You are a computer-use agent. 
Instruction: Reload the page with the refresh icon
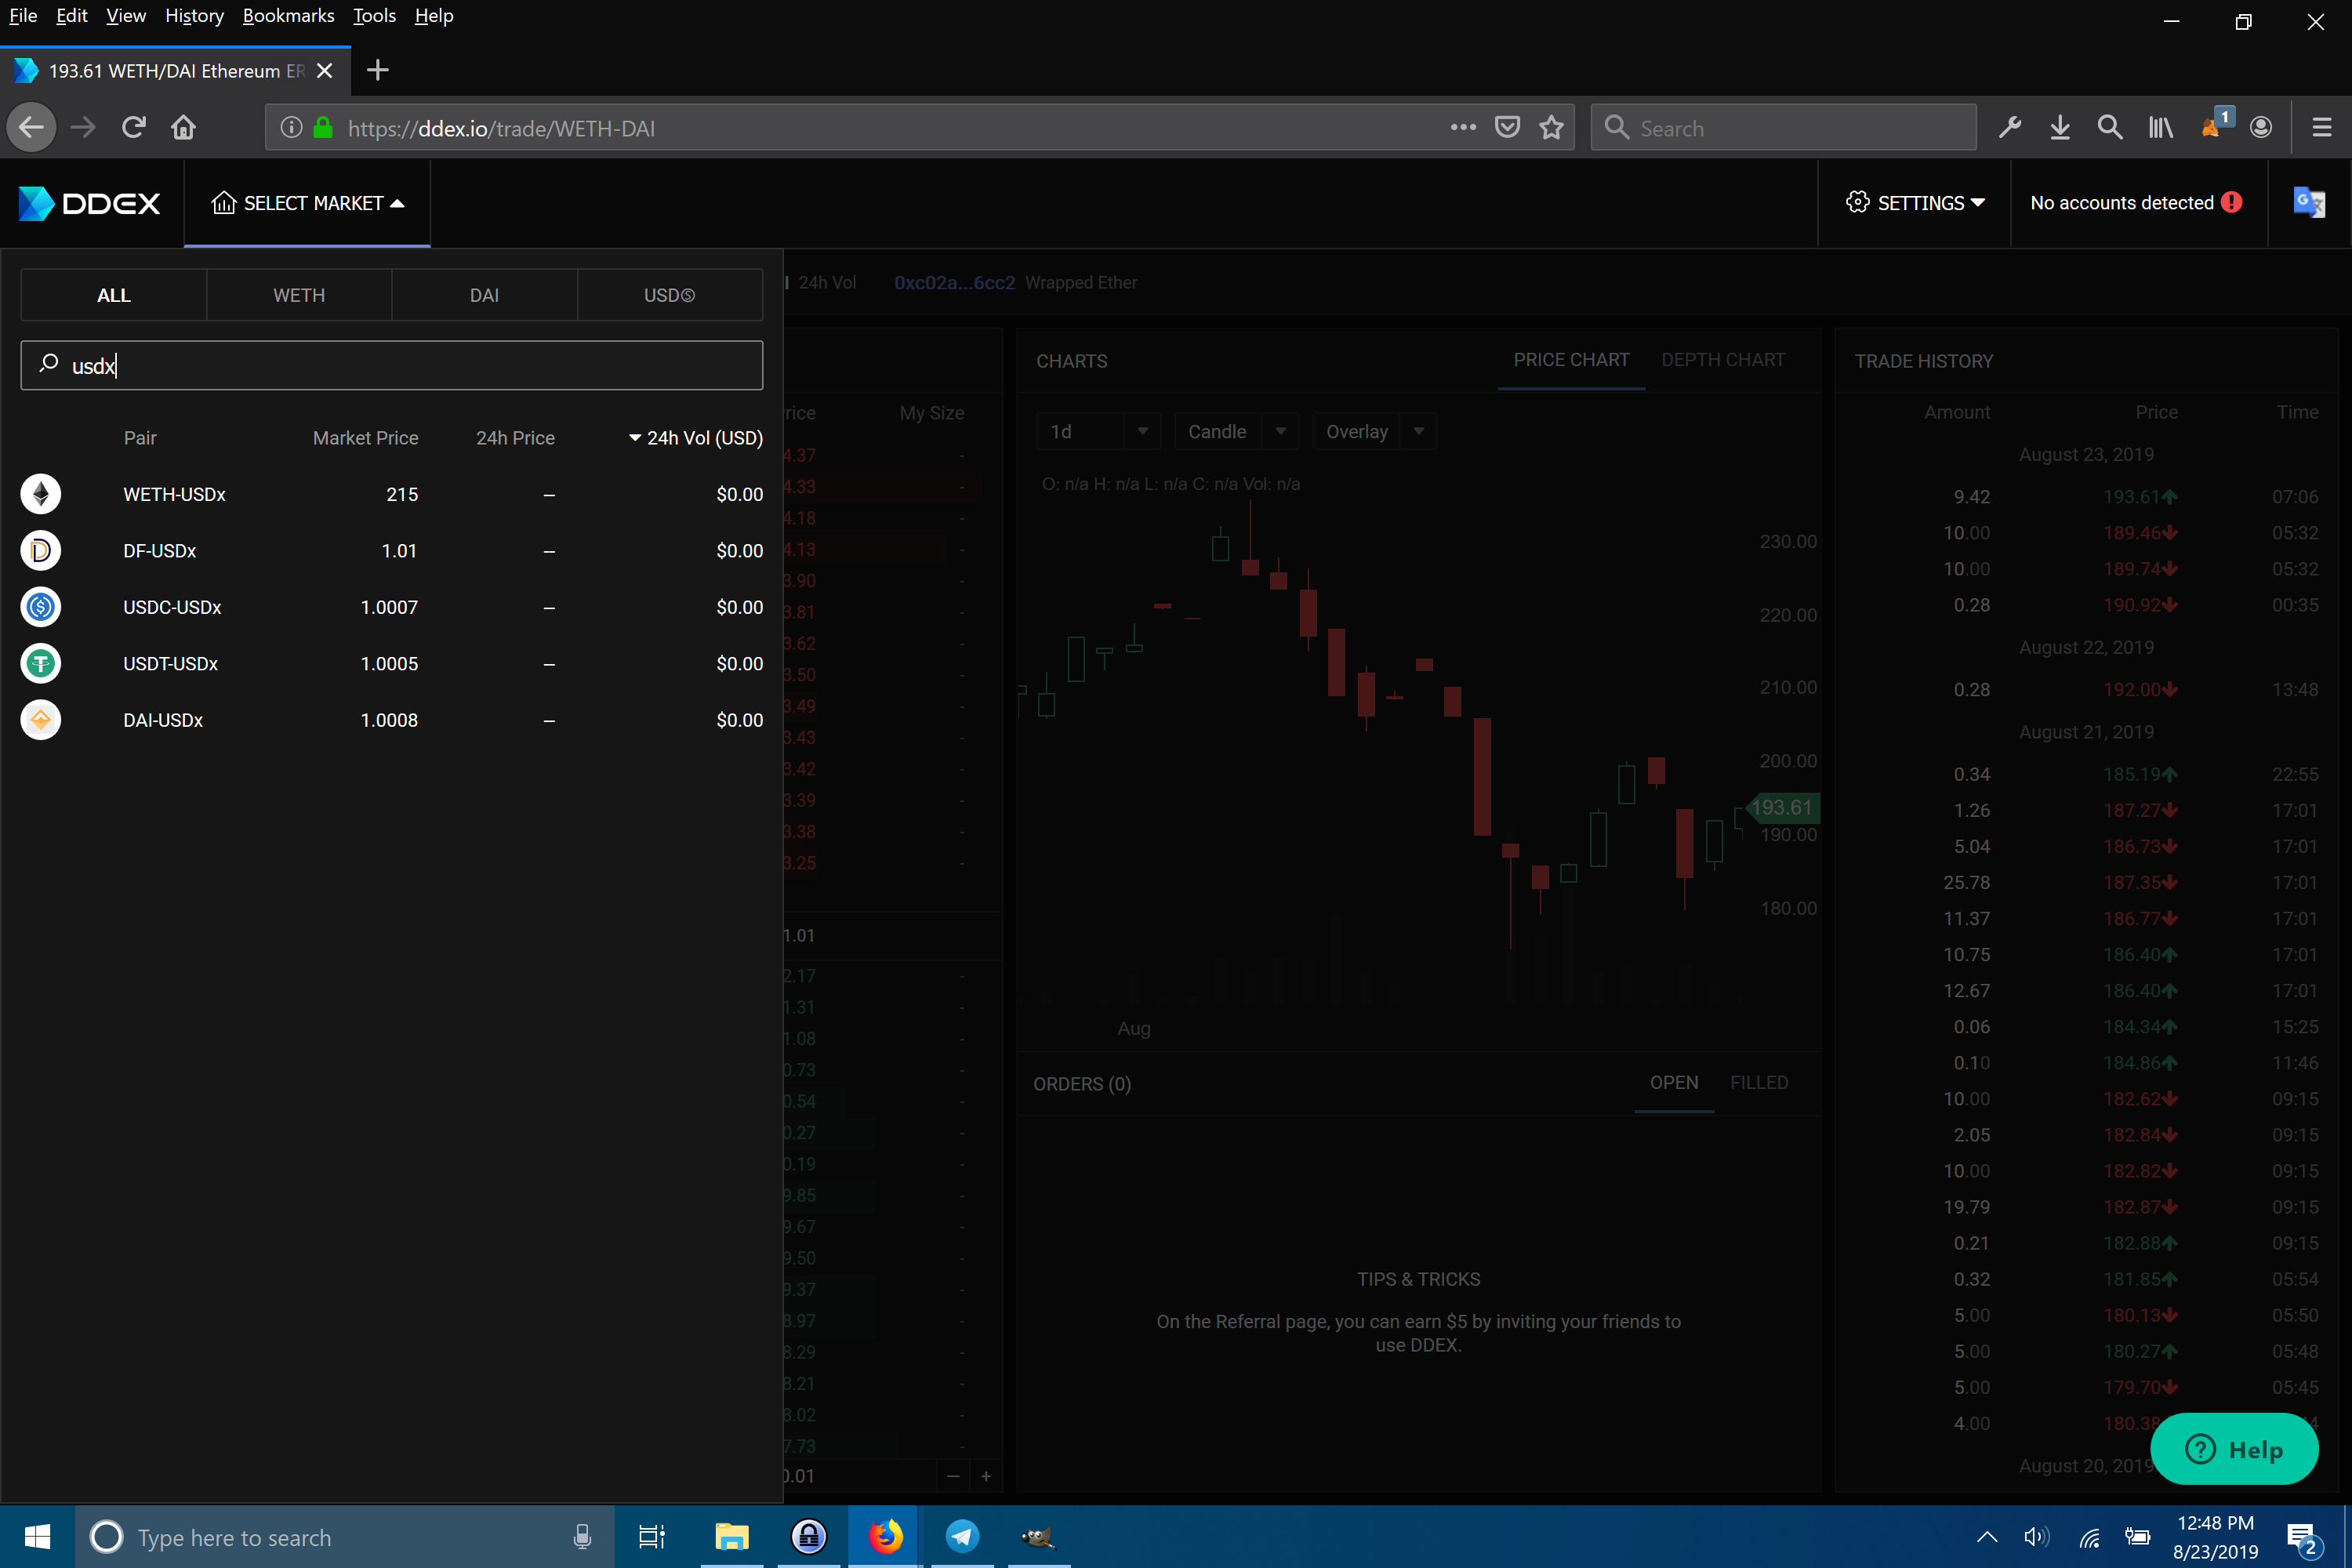pyautogui.click(x=133, y=128)
